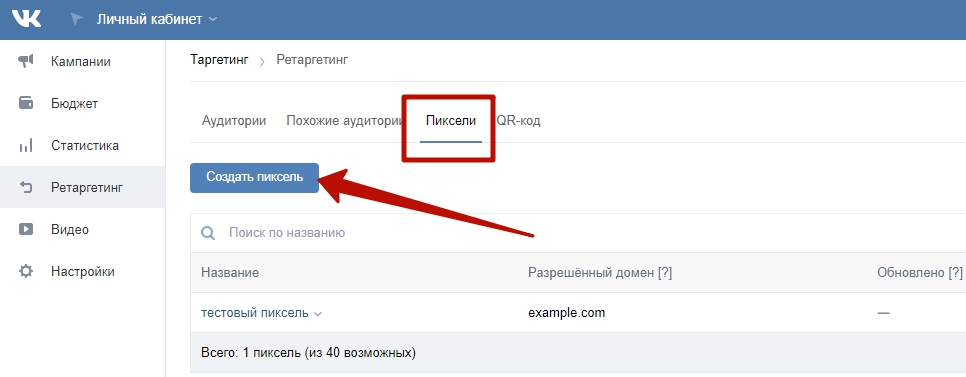Image resolution: width=966 pixels, height=377 pixels.
Task: Open the Кампании sidebar section
Action: click(81, 62)
